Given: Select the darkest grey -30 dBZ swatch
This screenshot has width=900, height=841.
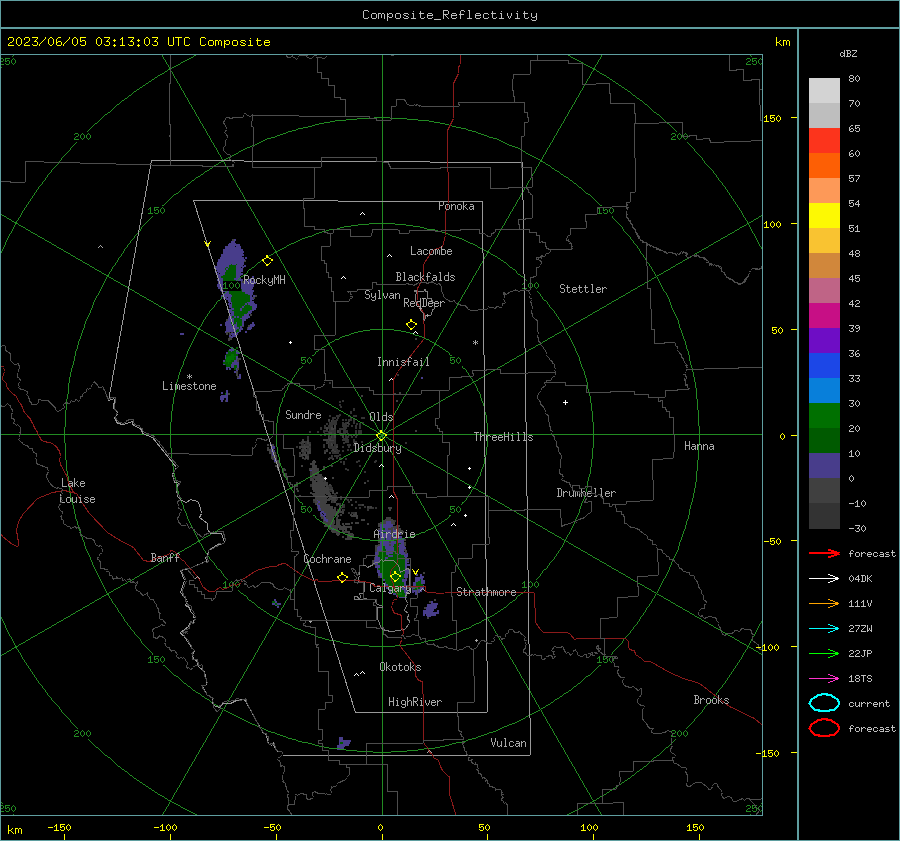Looking at the screenshot, I should coord(824,516).
